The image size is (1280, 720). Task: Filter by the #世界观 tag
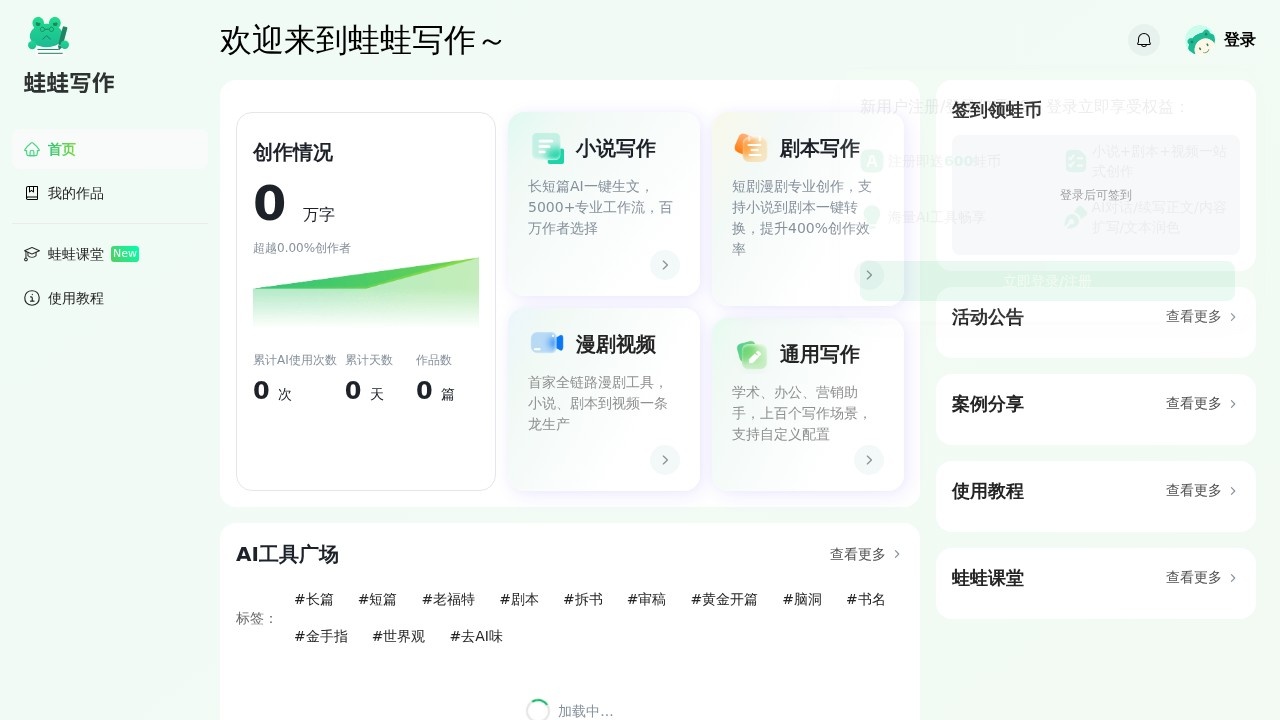[398, 636]
